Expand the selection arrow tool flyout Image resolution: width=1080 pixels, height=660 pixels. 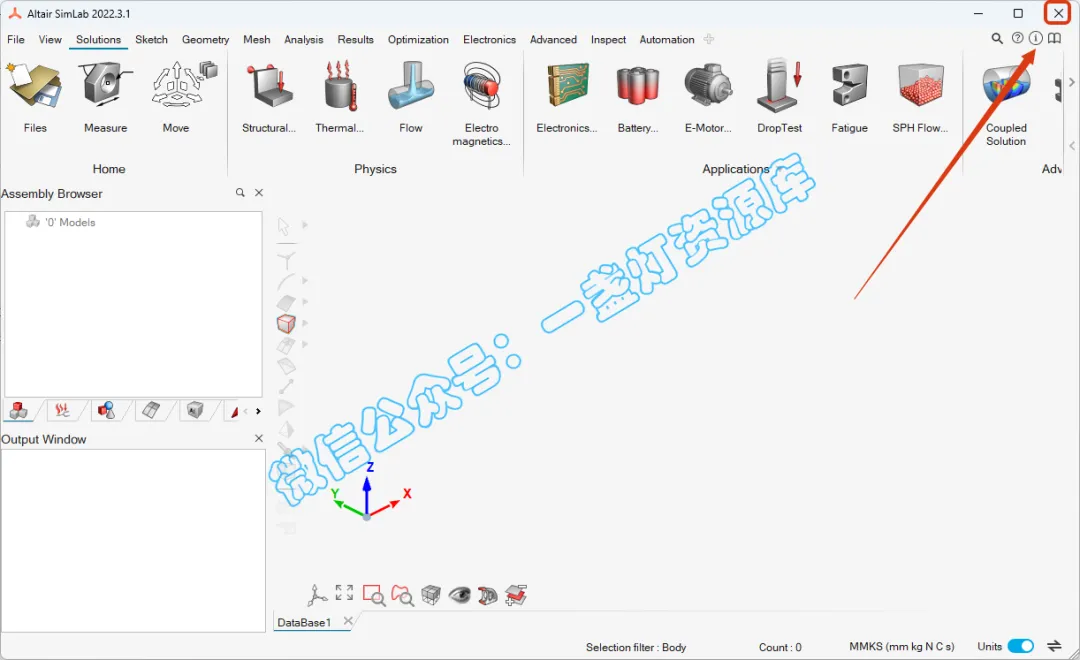point(304,225)
